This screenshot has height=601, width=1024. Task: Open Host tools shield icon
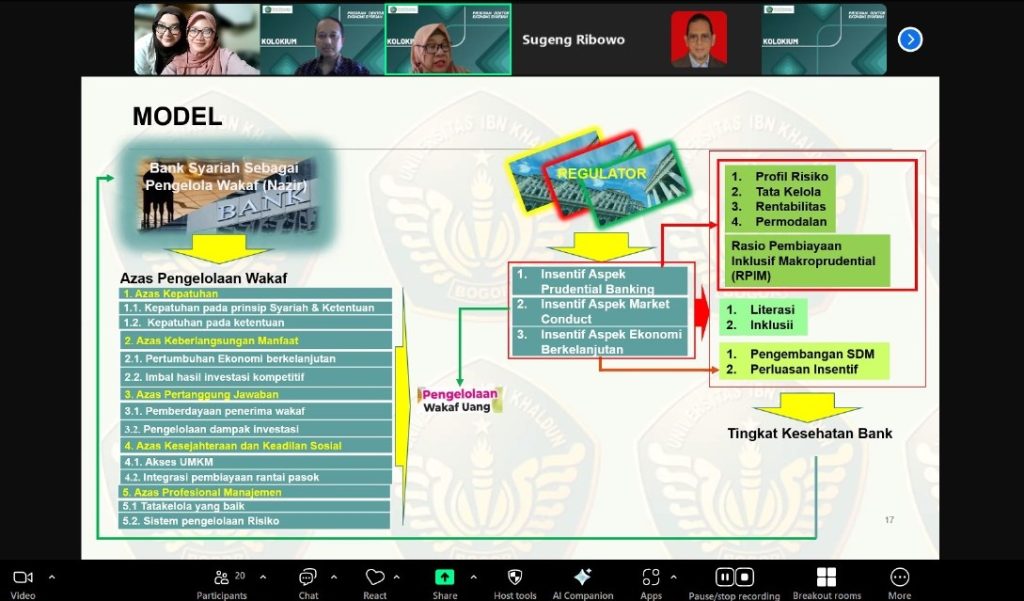click(x=515, y=578)
